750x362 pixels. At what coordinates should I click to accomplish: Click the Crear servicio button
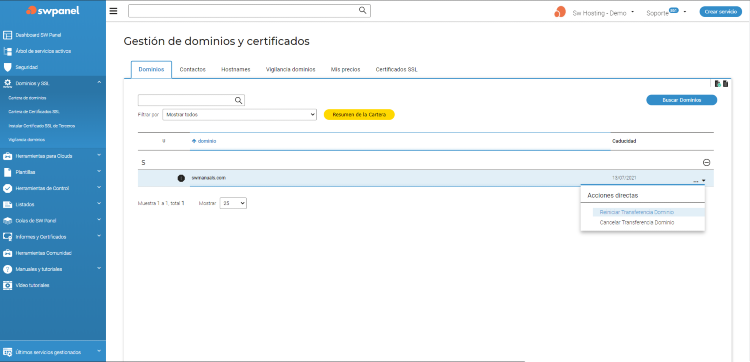[721, 12]
